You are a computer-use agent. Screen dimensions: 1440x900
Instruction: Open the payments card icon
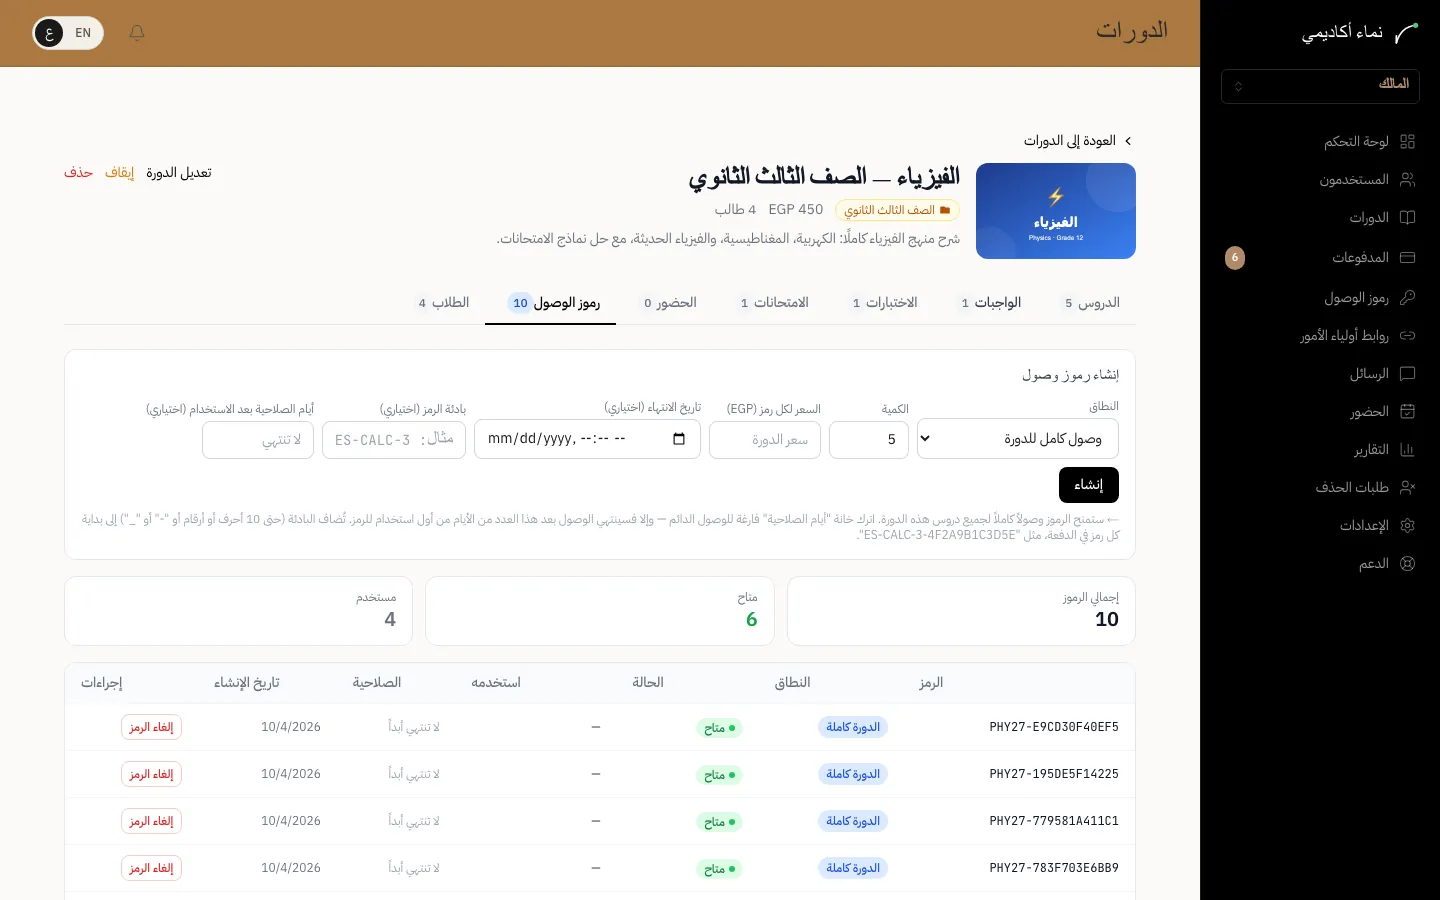1407,258
